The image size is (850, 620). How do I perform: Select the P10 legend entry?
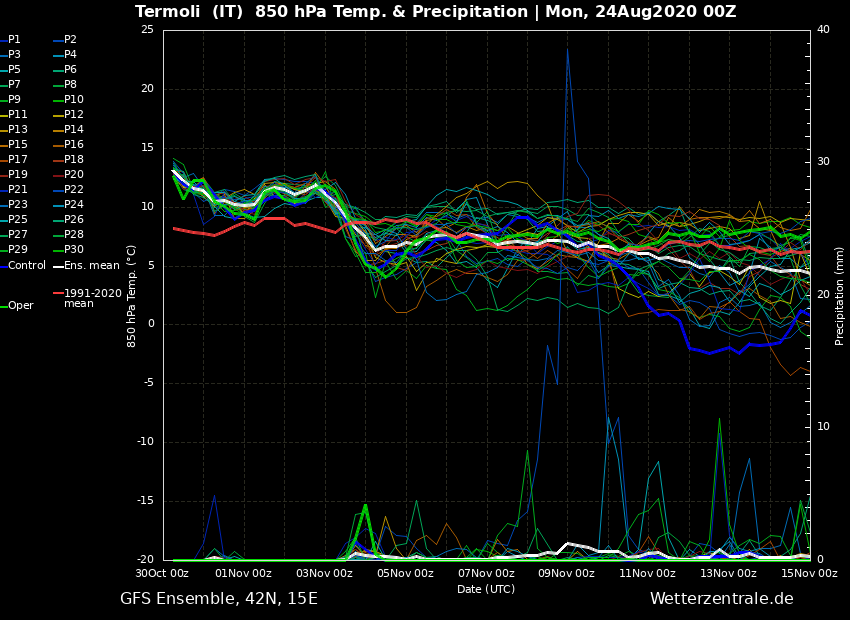point(73,100)
